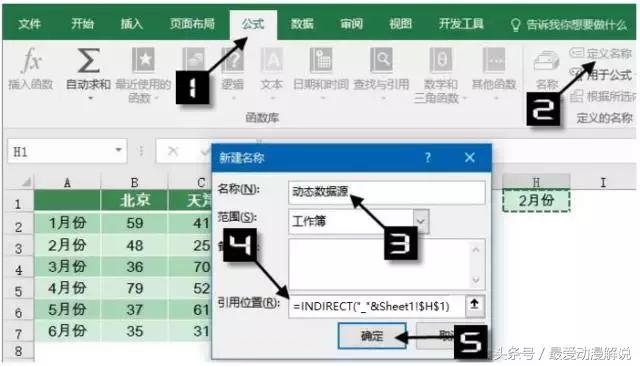
Task: Open the 文件 File tab
Action: [29, 24]
